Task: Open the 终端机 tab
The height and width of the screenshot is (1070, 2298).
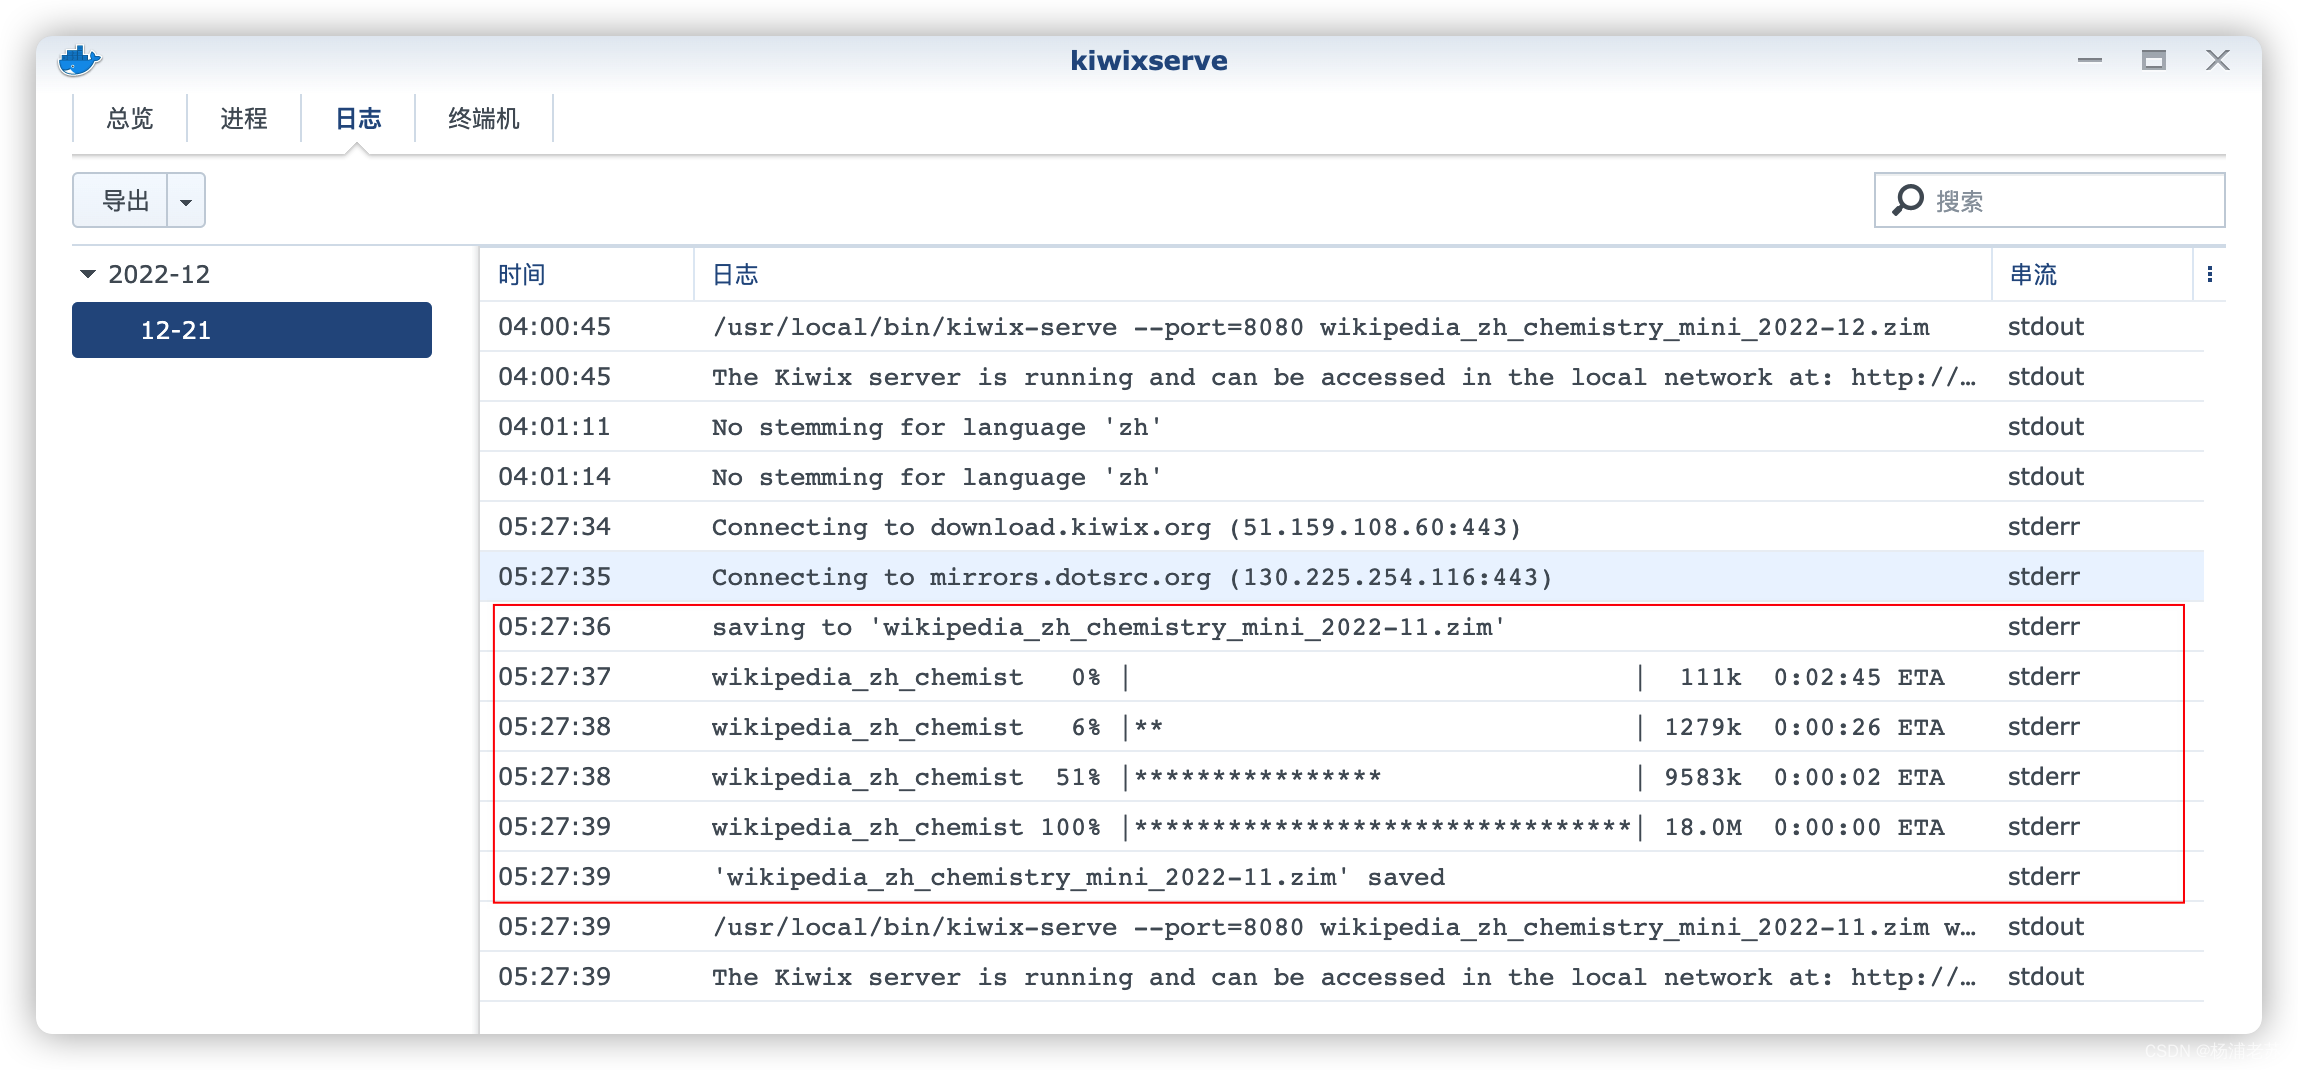Action: tap(484, 119)
